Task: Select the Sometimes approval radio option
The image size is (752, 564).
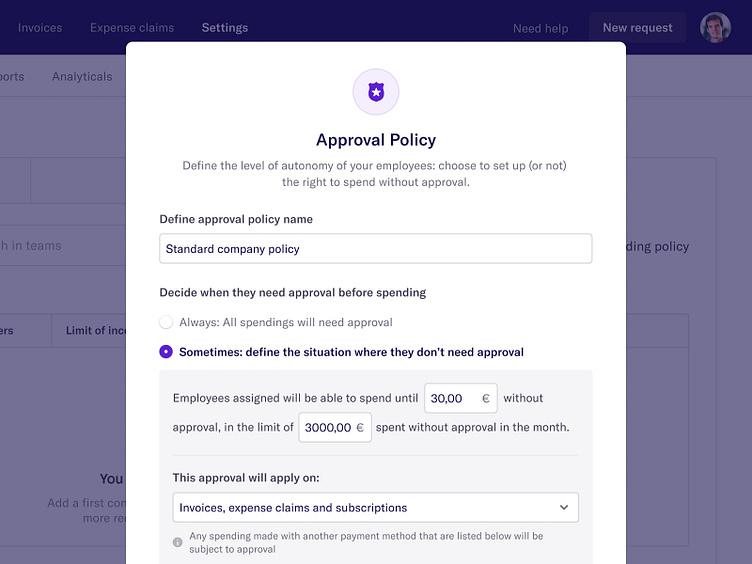Action: tap(166, 352)
